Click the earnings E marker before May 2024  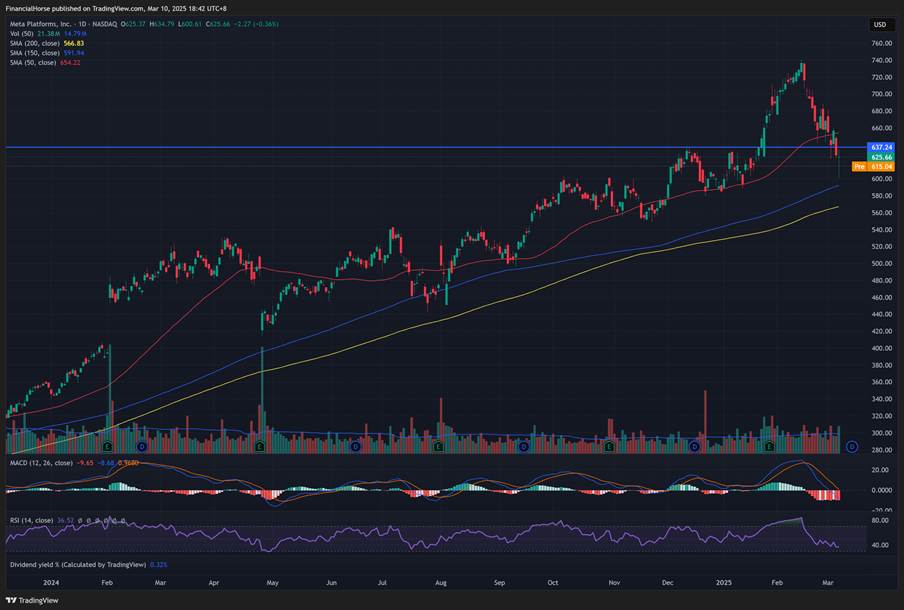coord(260,447)
